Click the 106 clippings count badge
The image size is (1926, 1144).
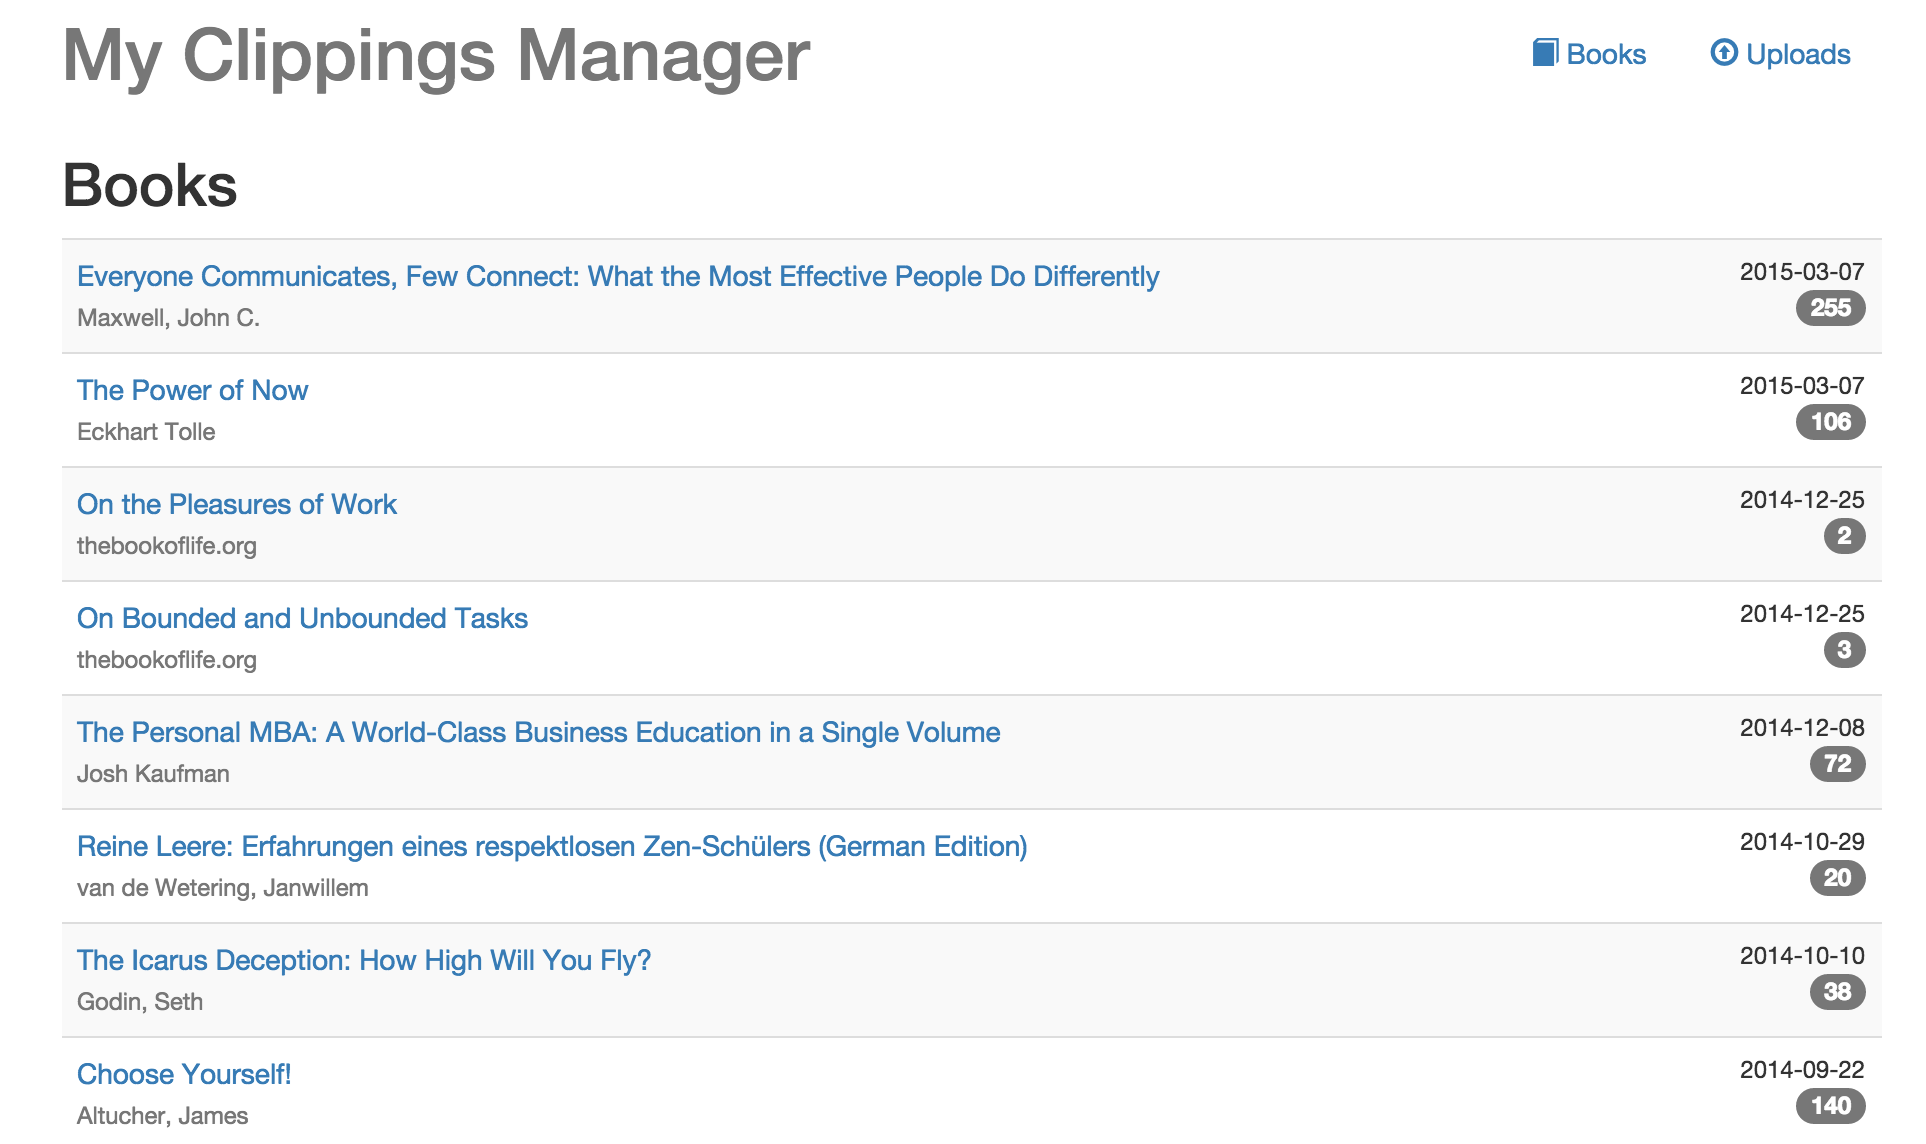pyautogui.click(x=1830, y=422)
